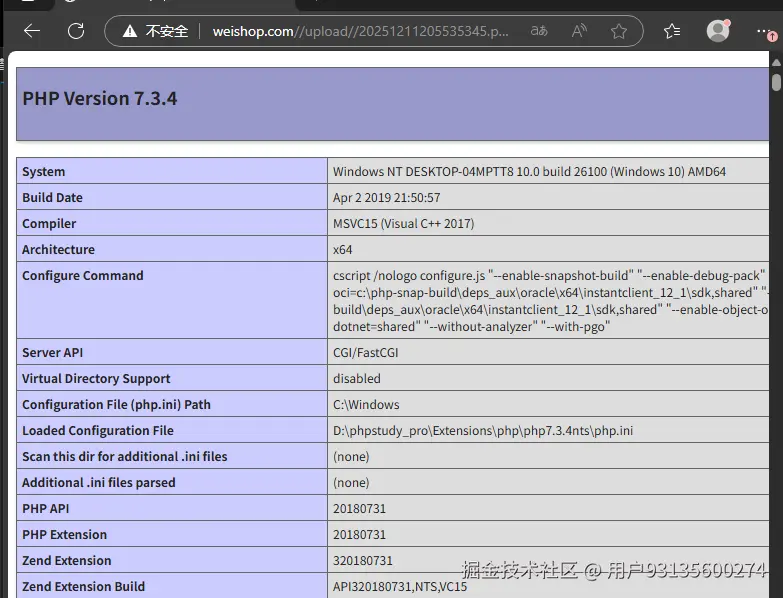Click the PHP API label
The width and height of the screenshot is (783, 598).
coord(45,508)
